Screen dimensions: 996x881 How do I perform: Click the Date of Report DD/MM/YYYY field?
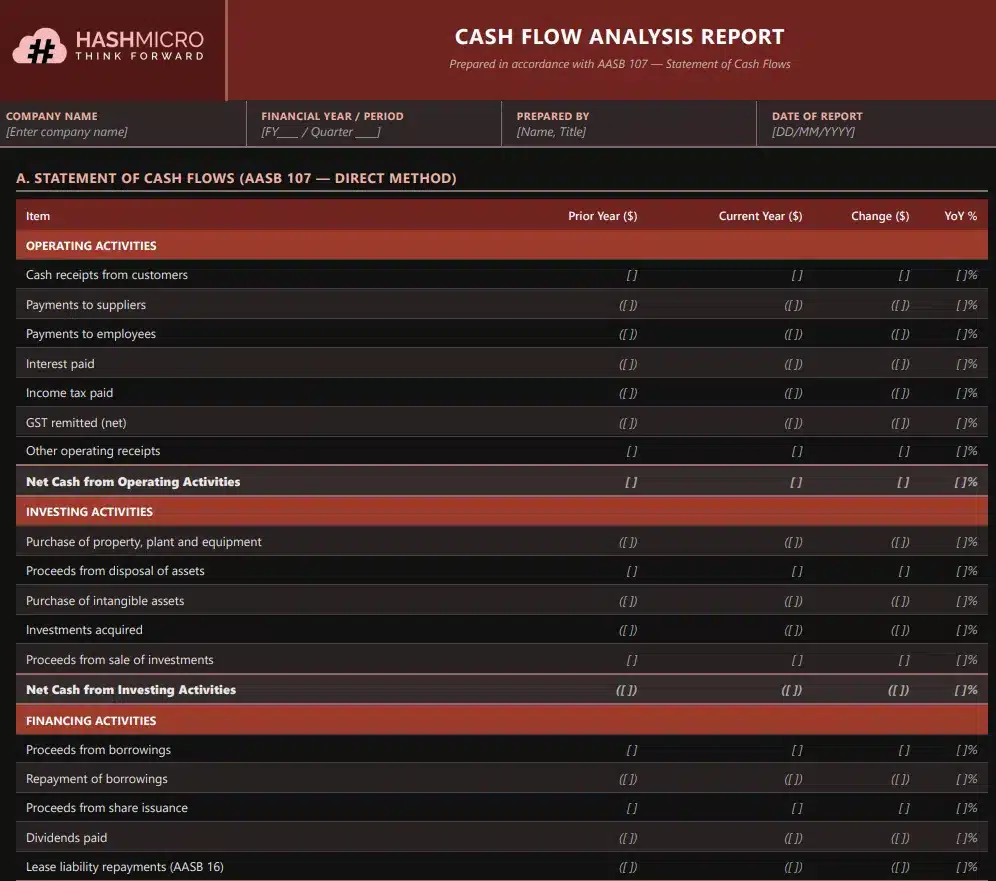point(813,132)
